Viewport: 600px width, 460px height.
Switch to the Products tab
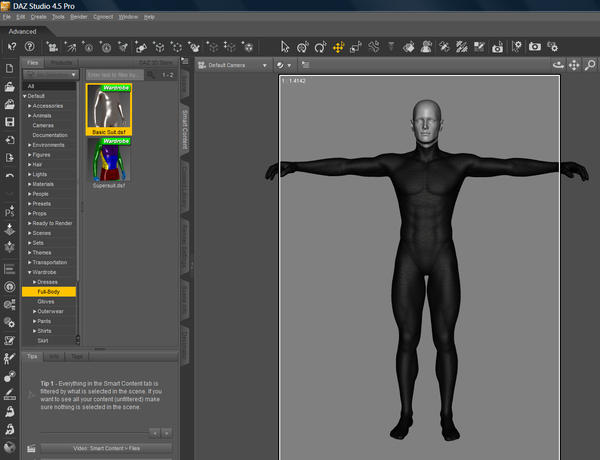61,62
